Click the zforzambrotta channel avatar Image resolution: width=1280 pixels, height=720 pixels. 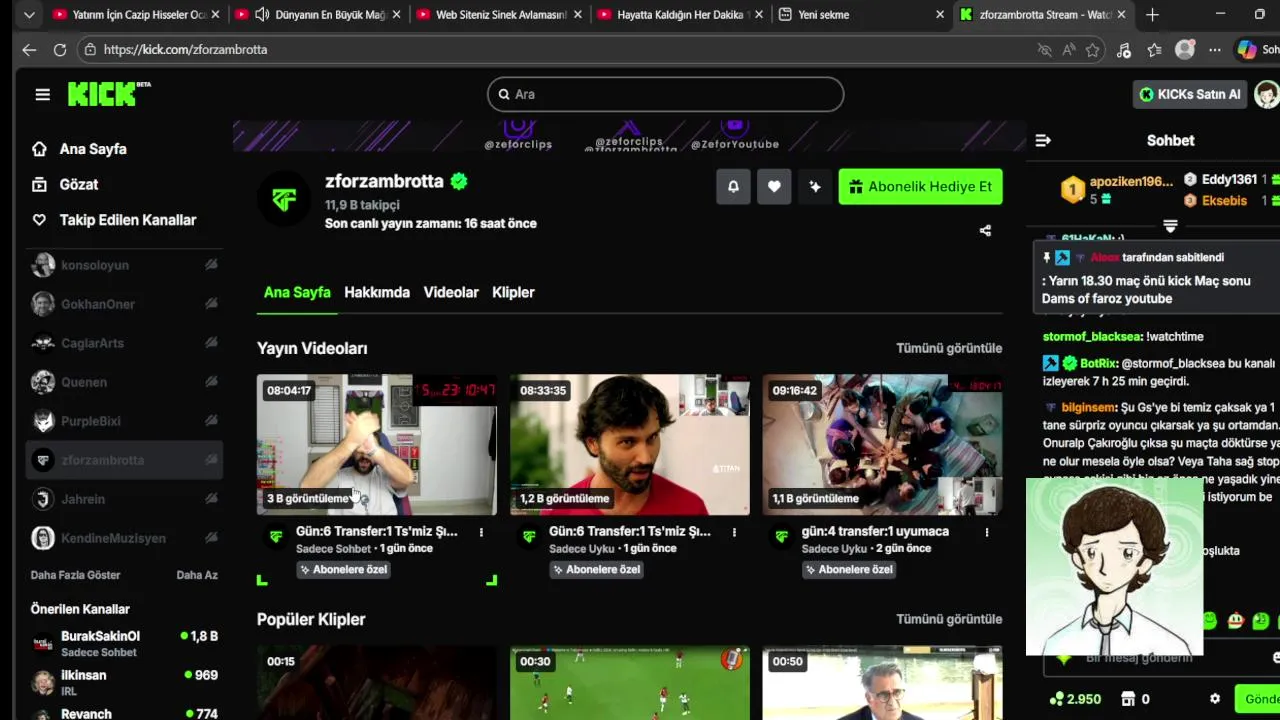pyautogui.click(x=283, y=200)
